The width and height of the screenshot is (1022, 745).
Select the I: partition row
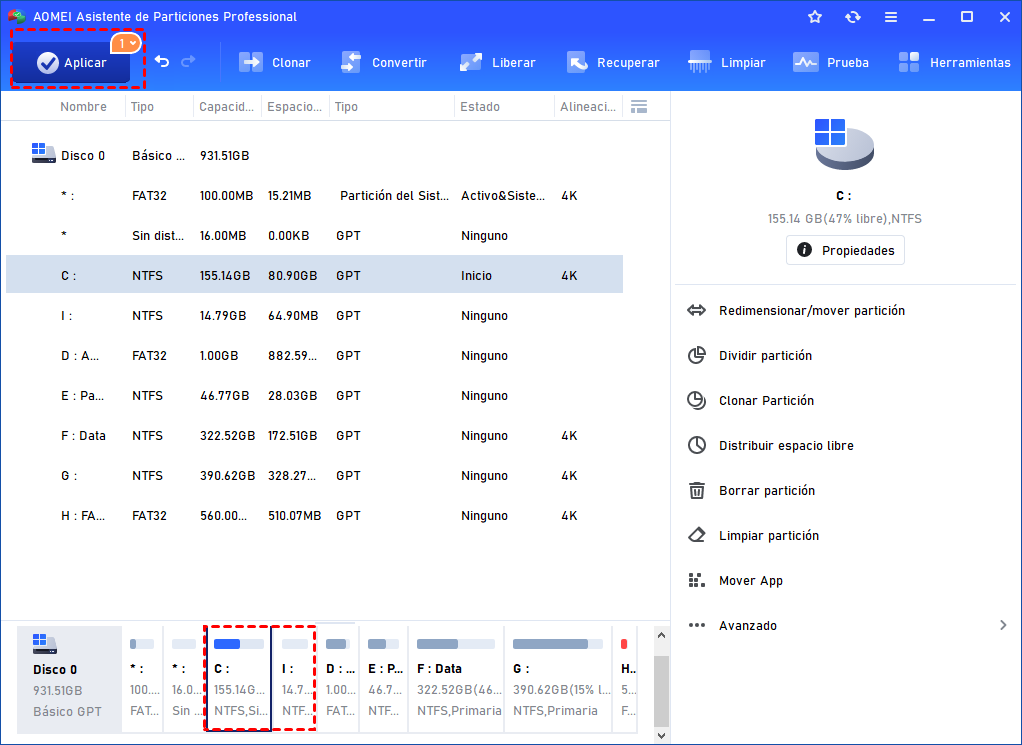(314, 315)
